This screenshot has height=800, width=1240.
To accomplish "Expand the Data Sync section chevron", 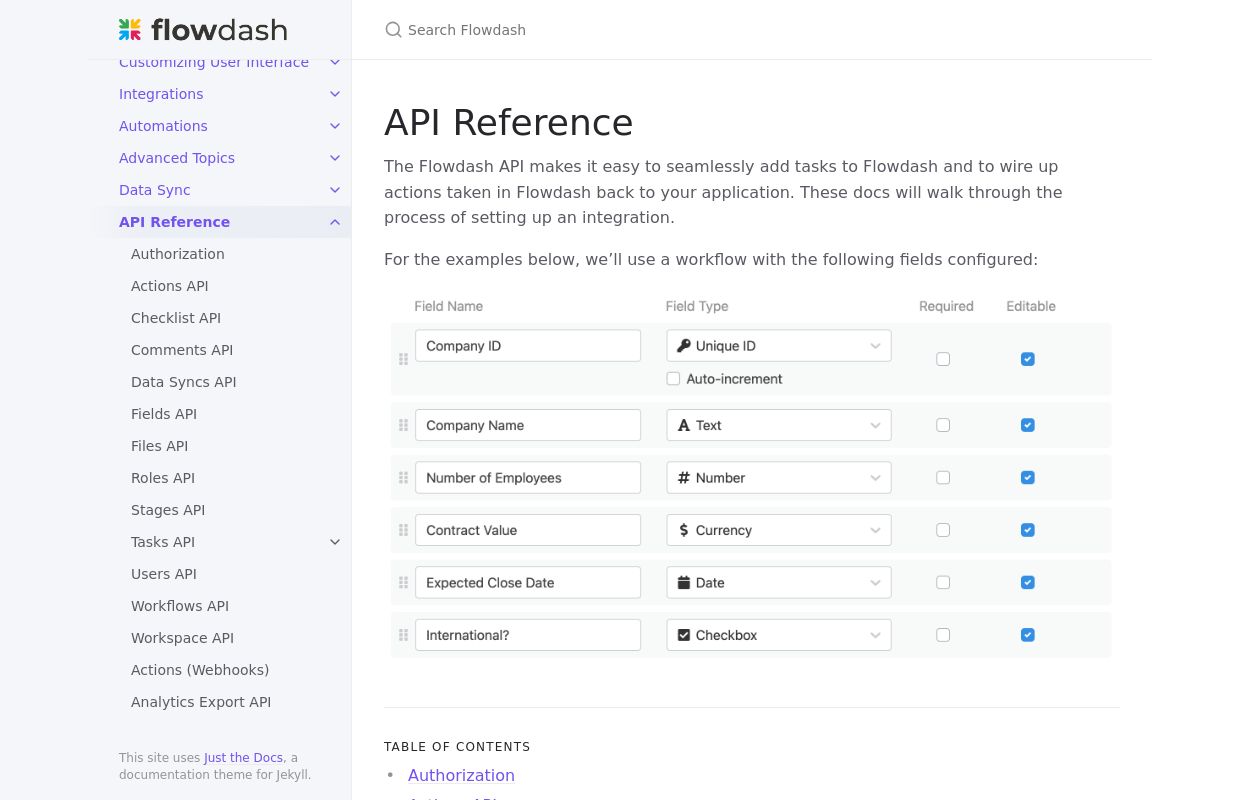I will pos(335,190).
